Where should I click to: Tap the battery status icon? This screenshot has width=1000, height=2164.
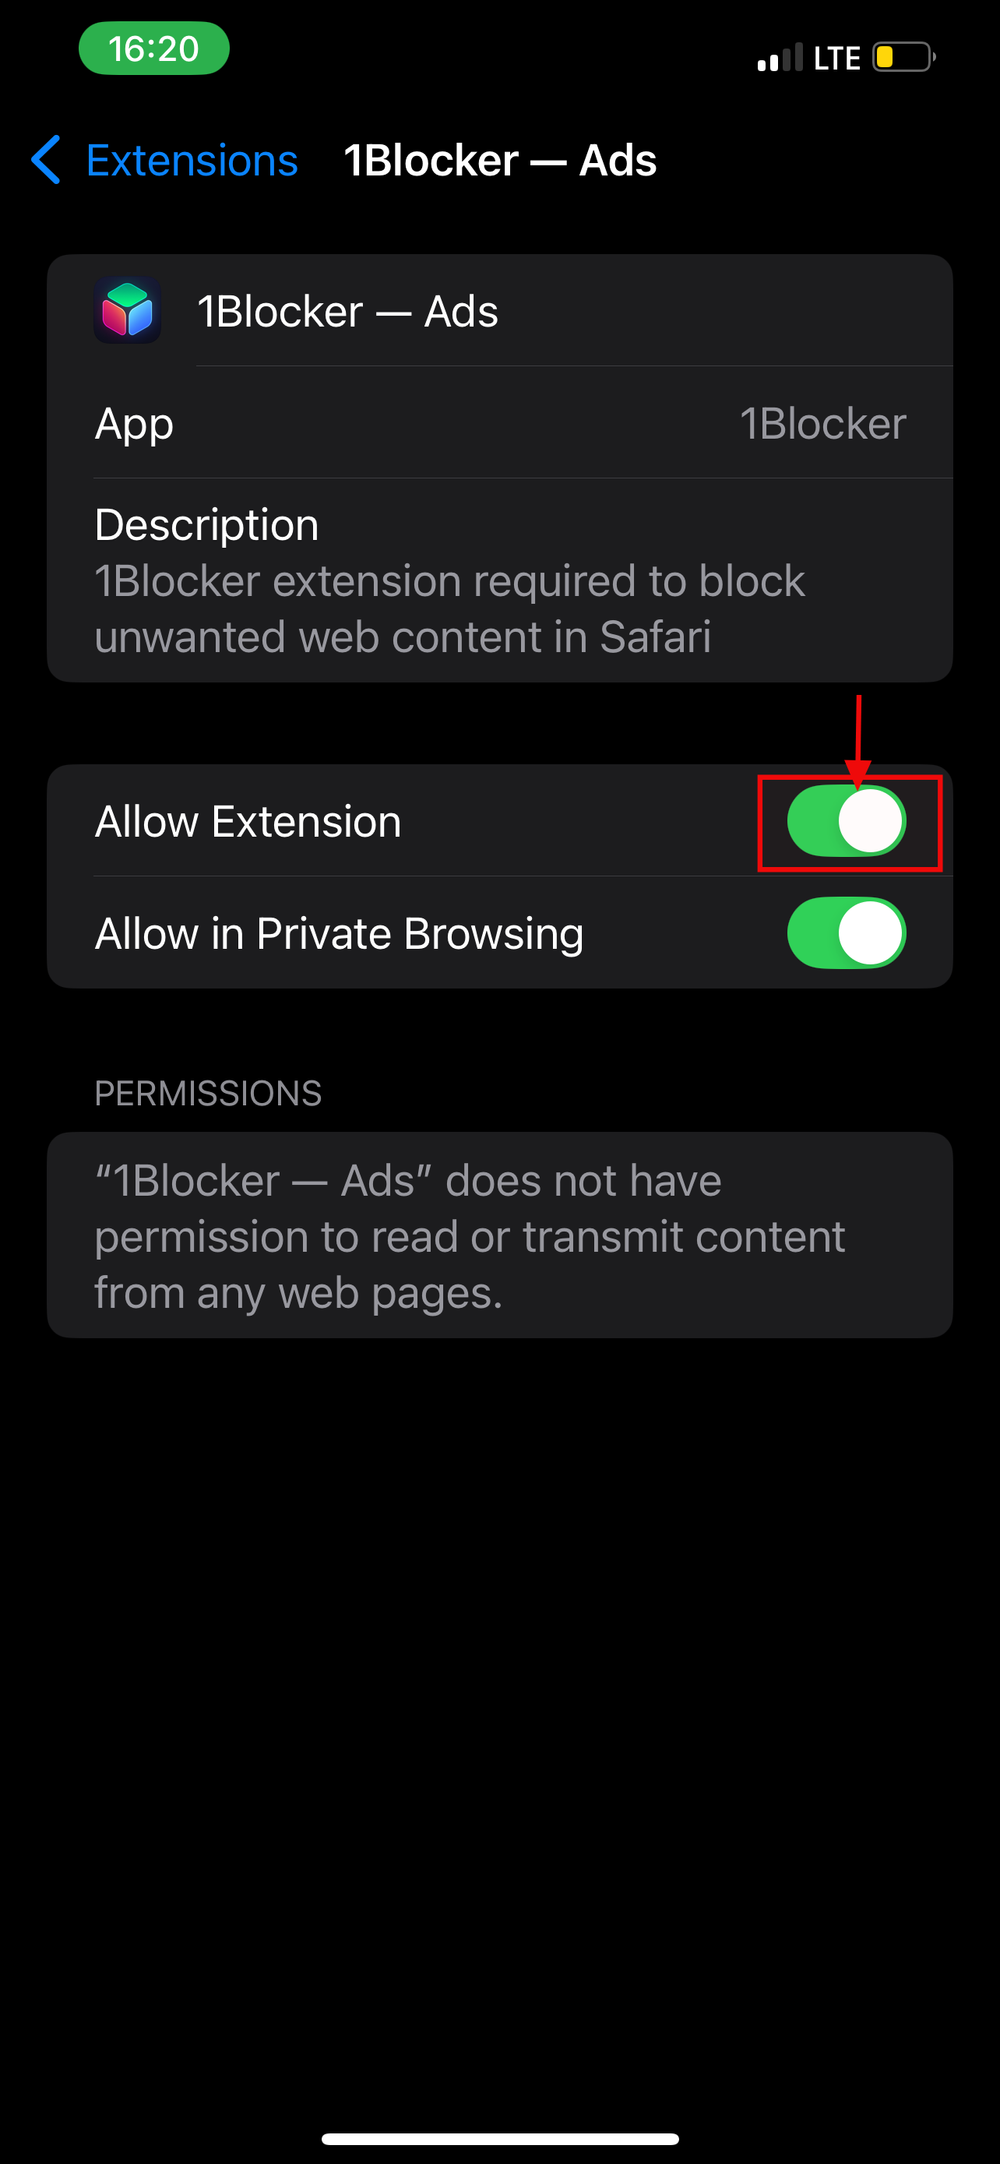[904, 57]
